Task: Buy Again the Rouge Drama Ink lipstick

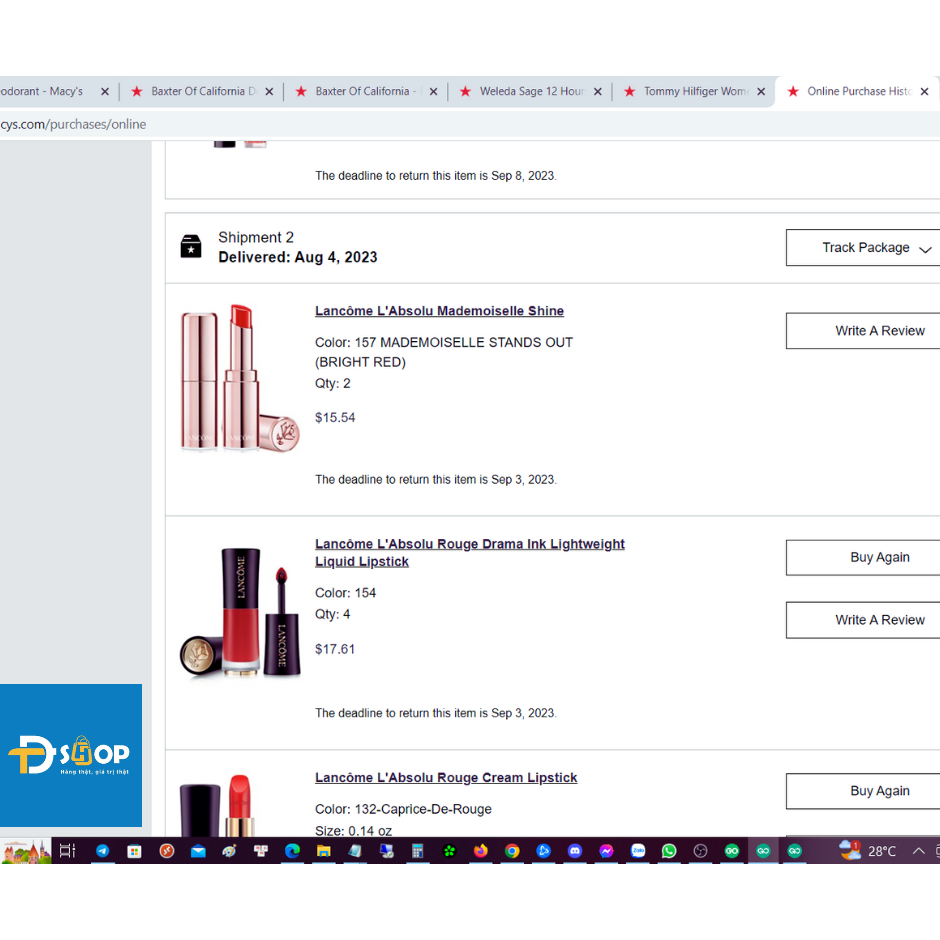Action: [863, 558]
